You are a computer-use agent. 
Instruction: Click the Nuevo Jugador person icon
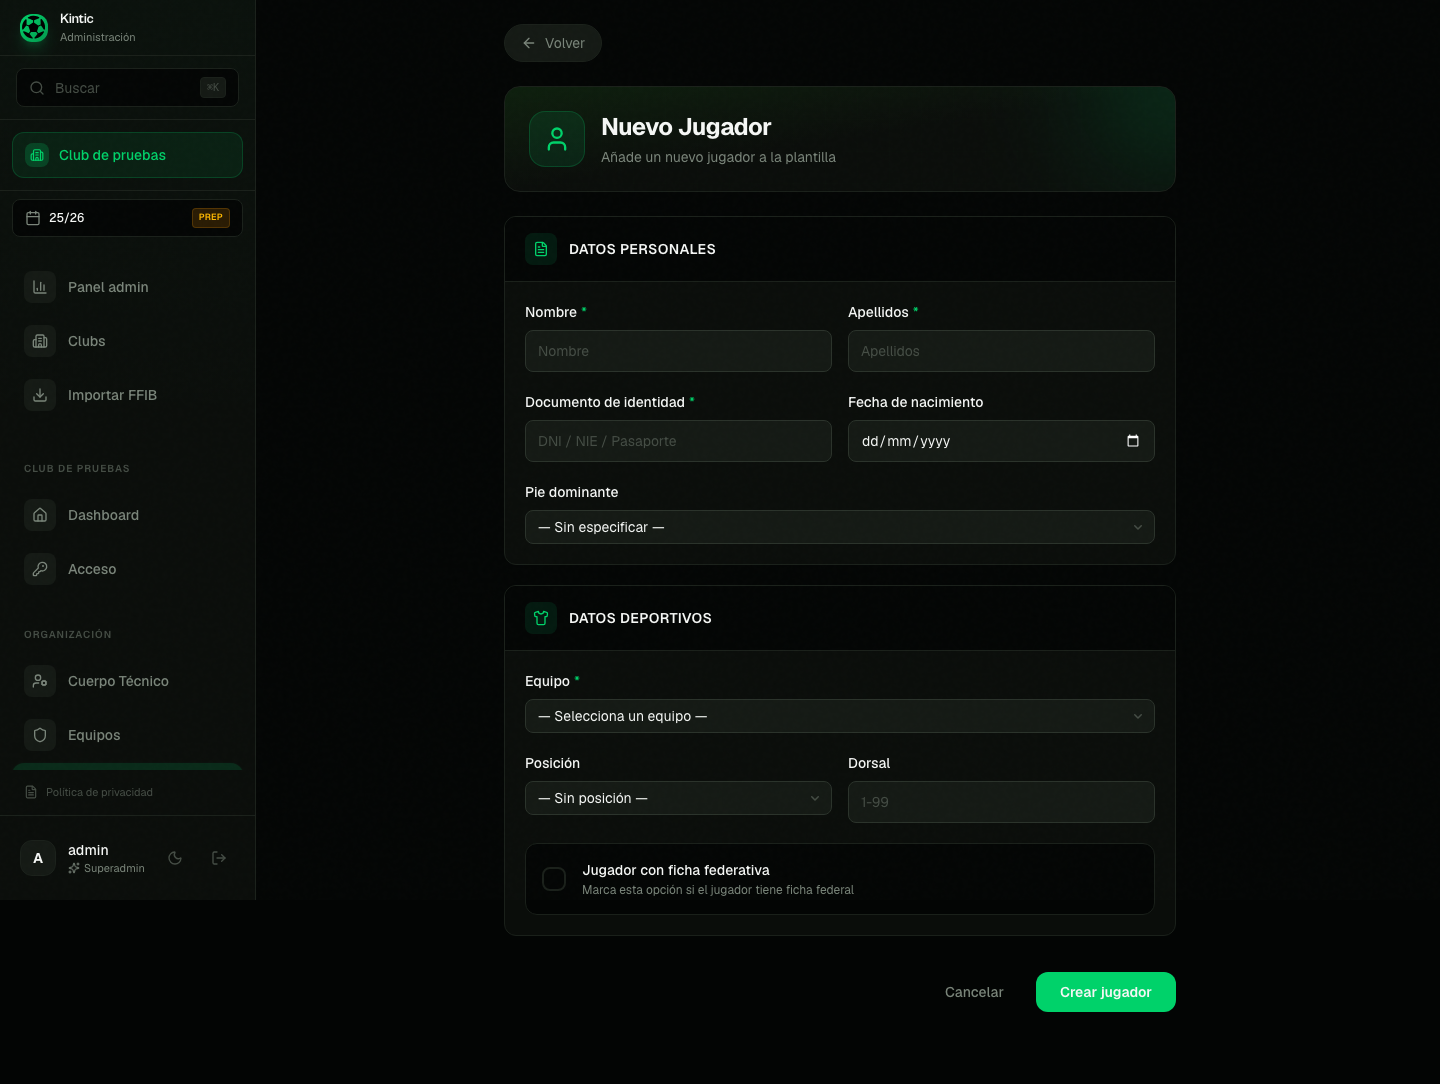pyautogui.click(x=557, y=139)
